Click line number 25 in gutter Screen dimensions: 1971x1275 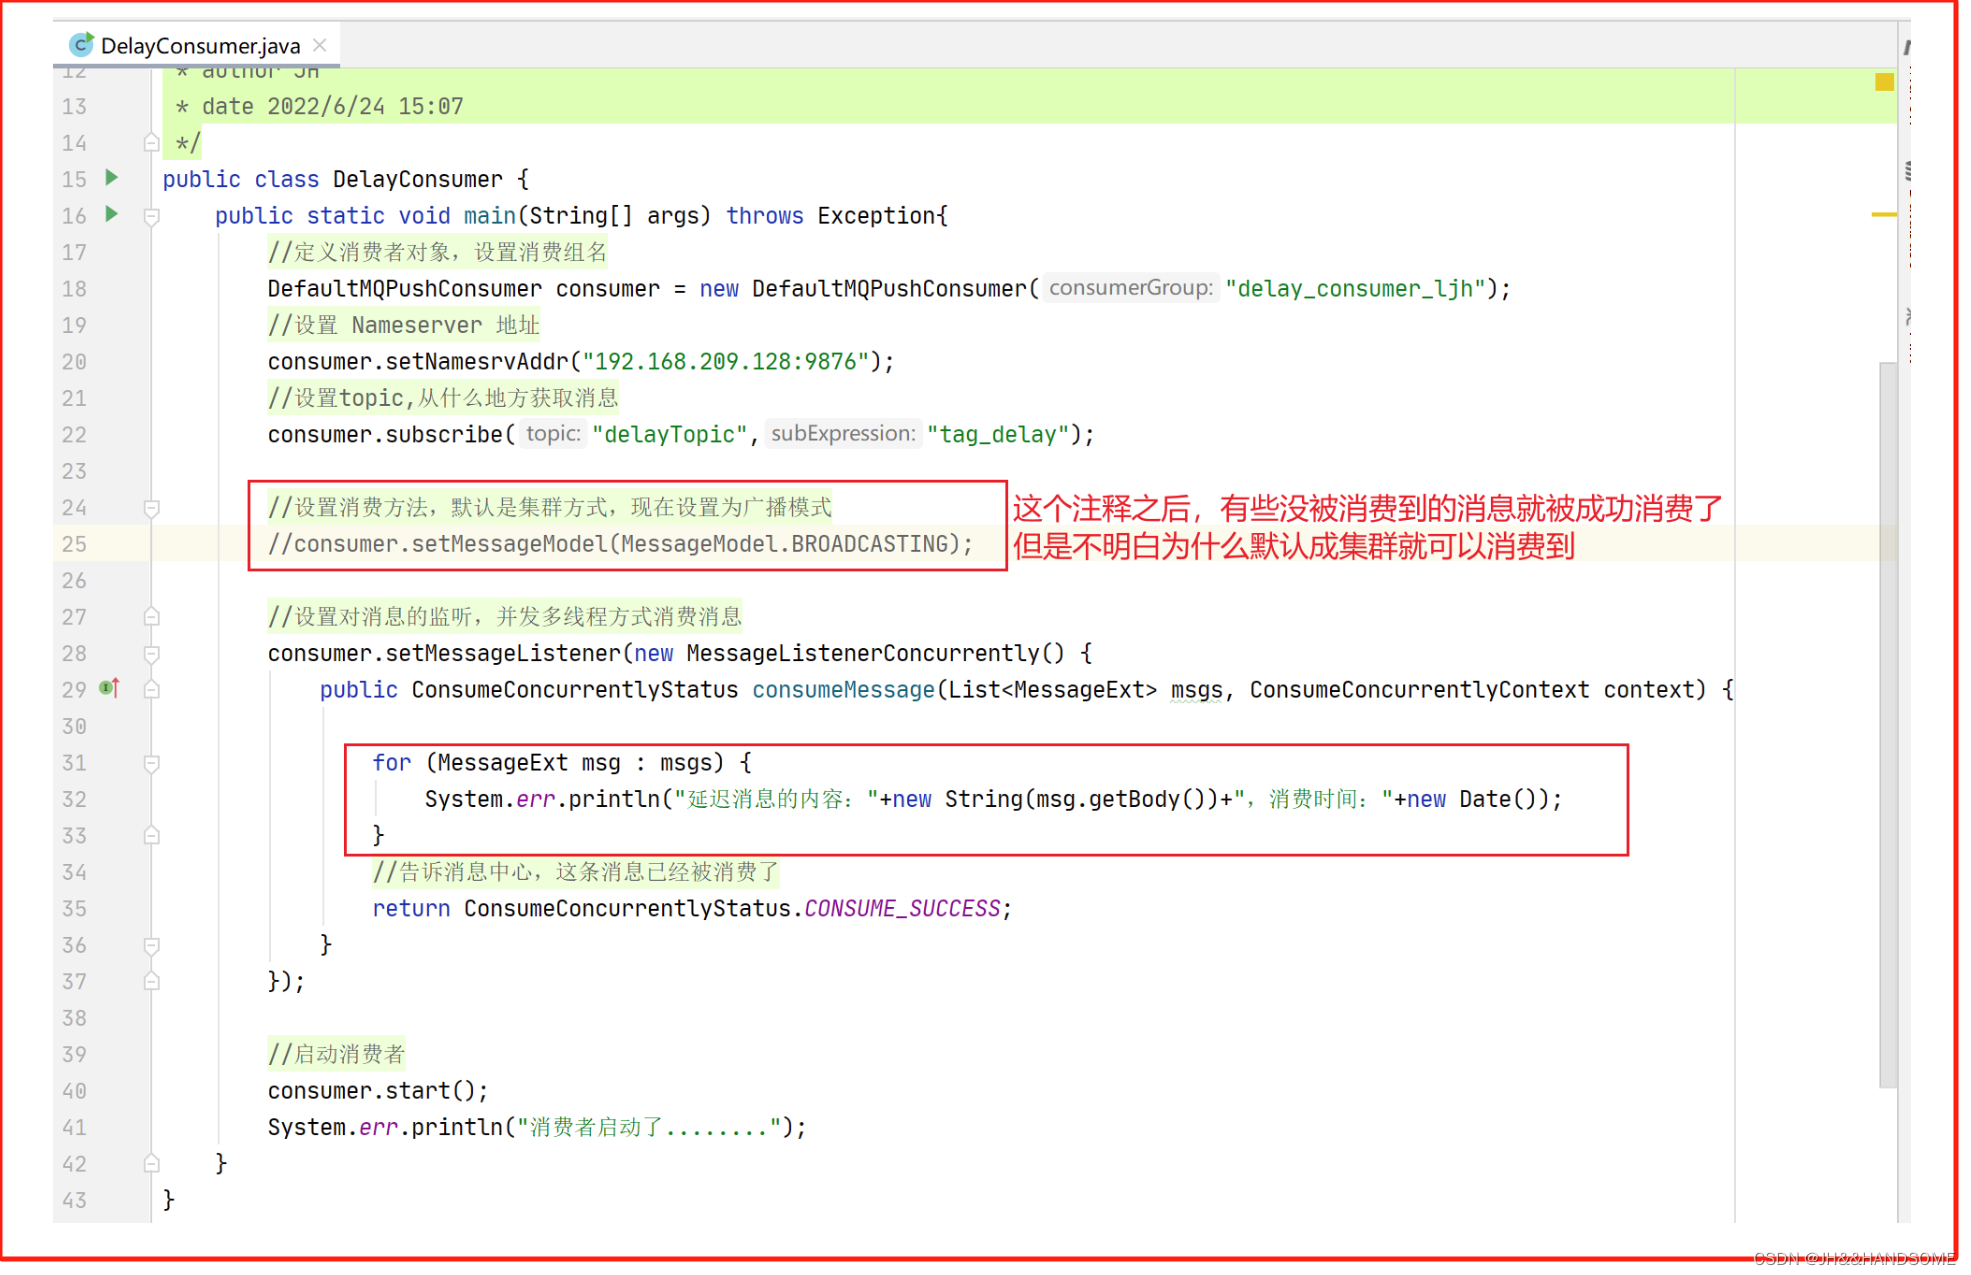(x=74, y=544)
